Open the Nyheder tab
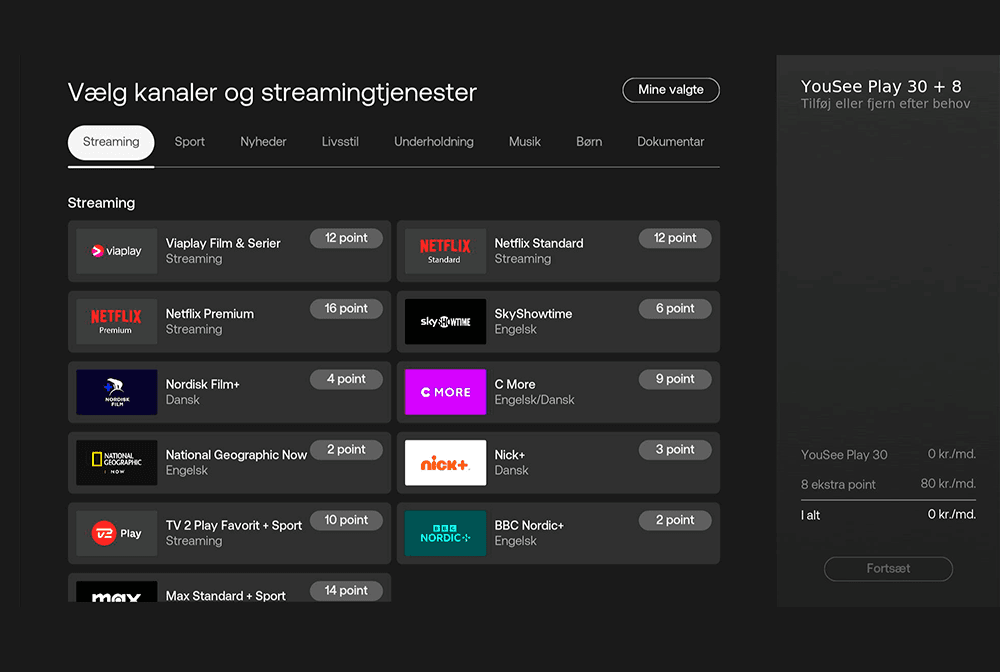The height and width of the screenshot is (672, 1000). [x=263, y=142]
